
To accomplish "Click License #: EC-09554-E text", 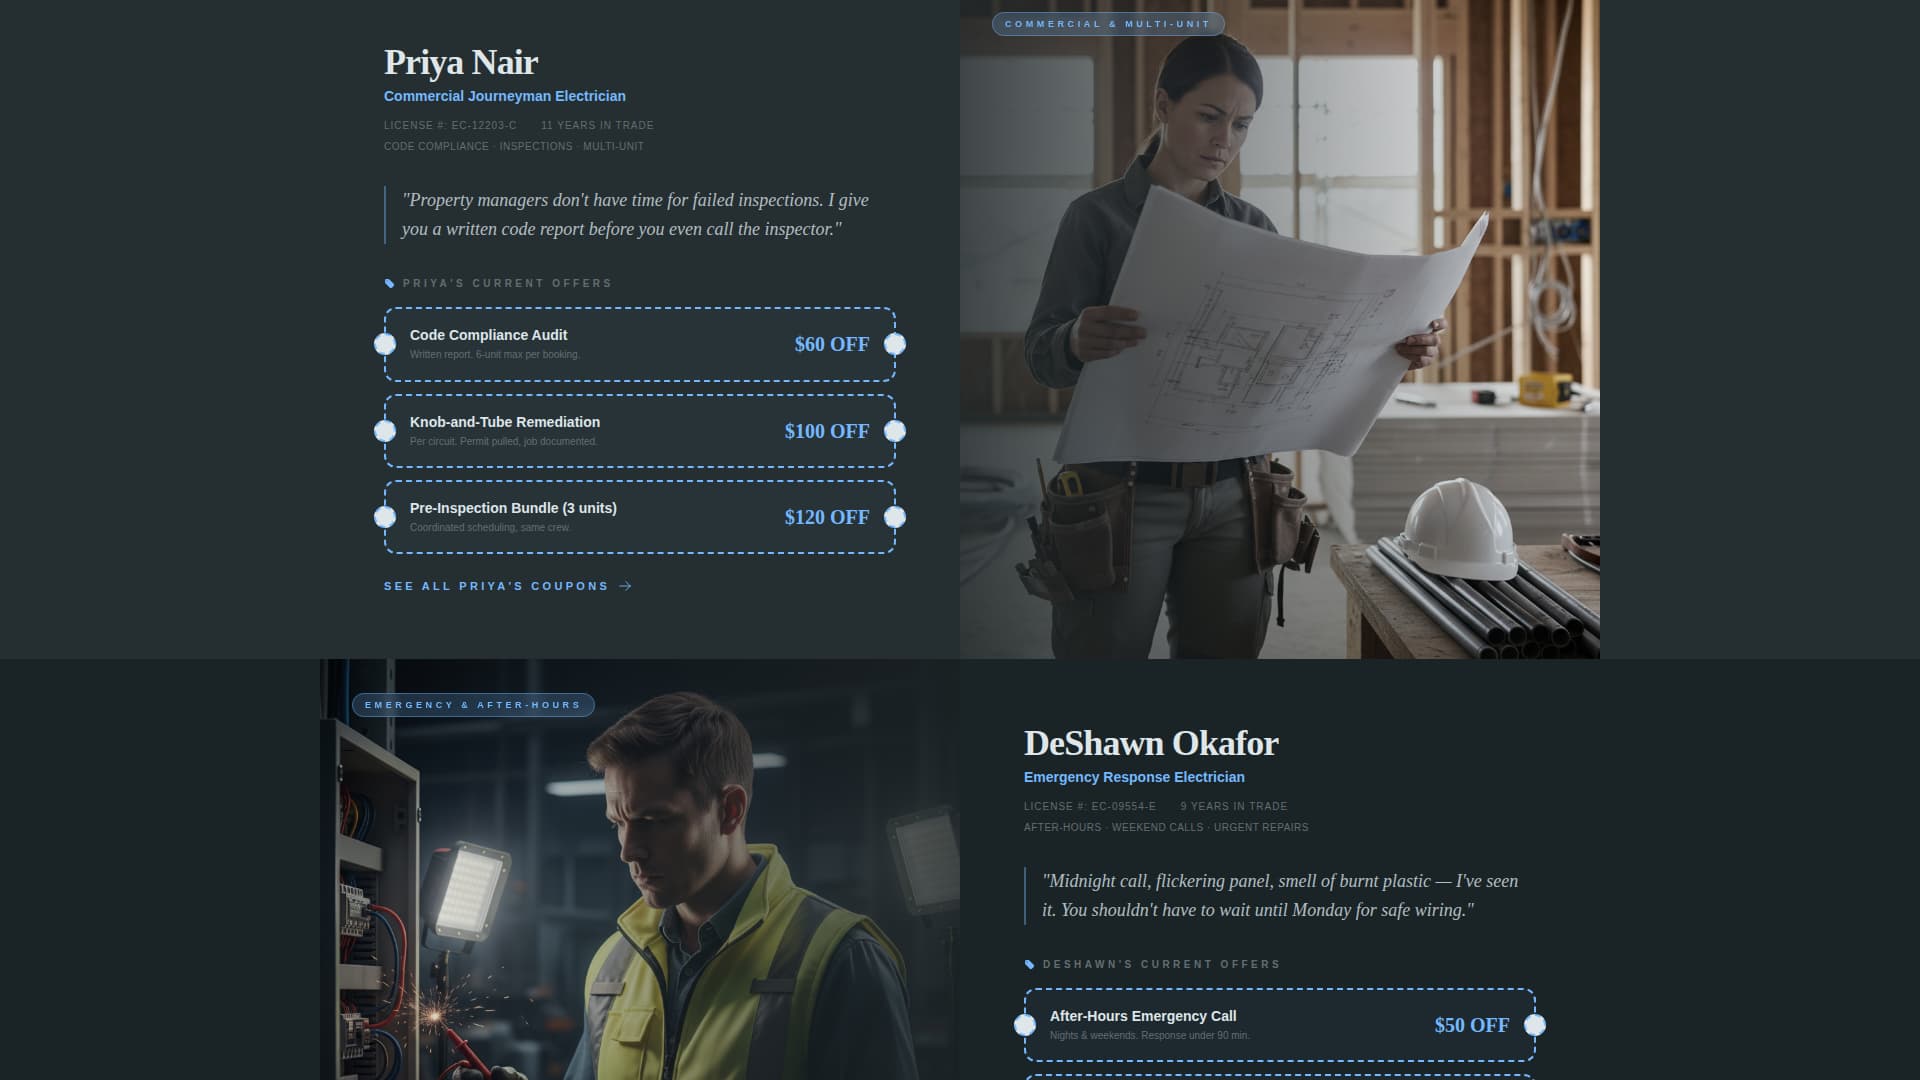I will click(1090, 807).
